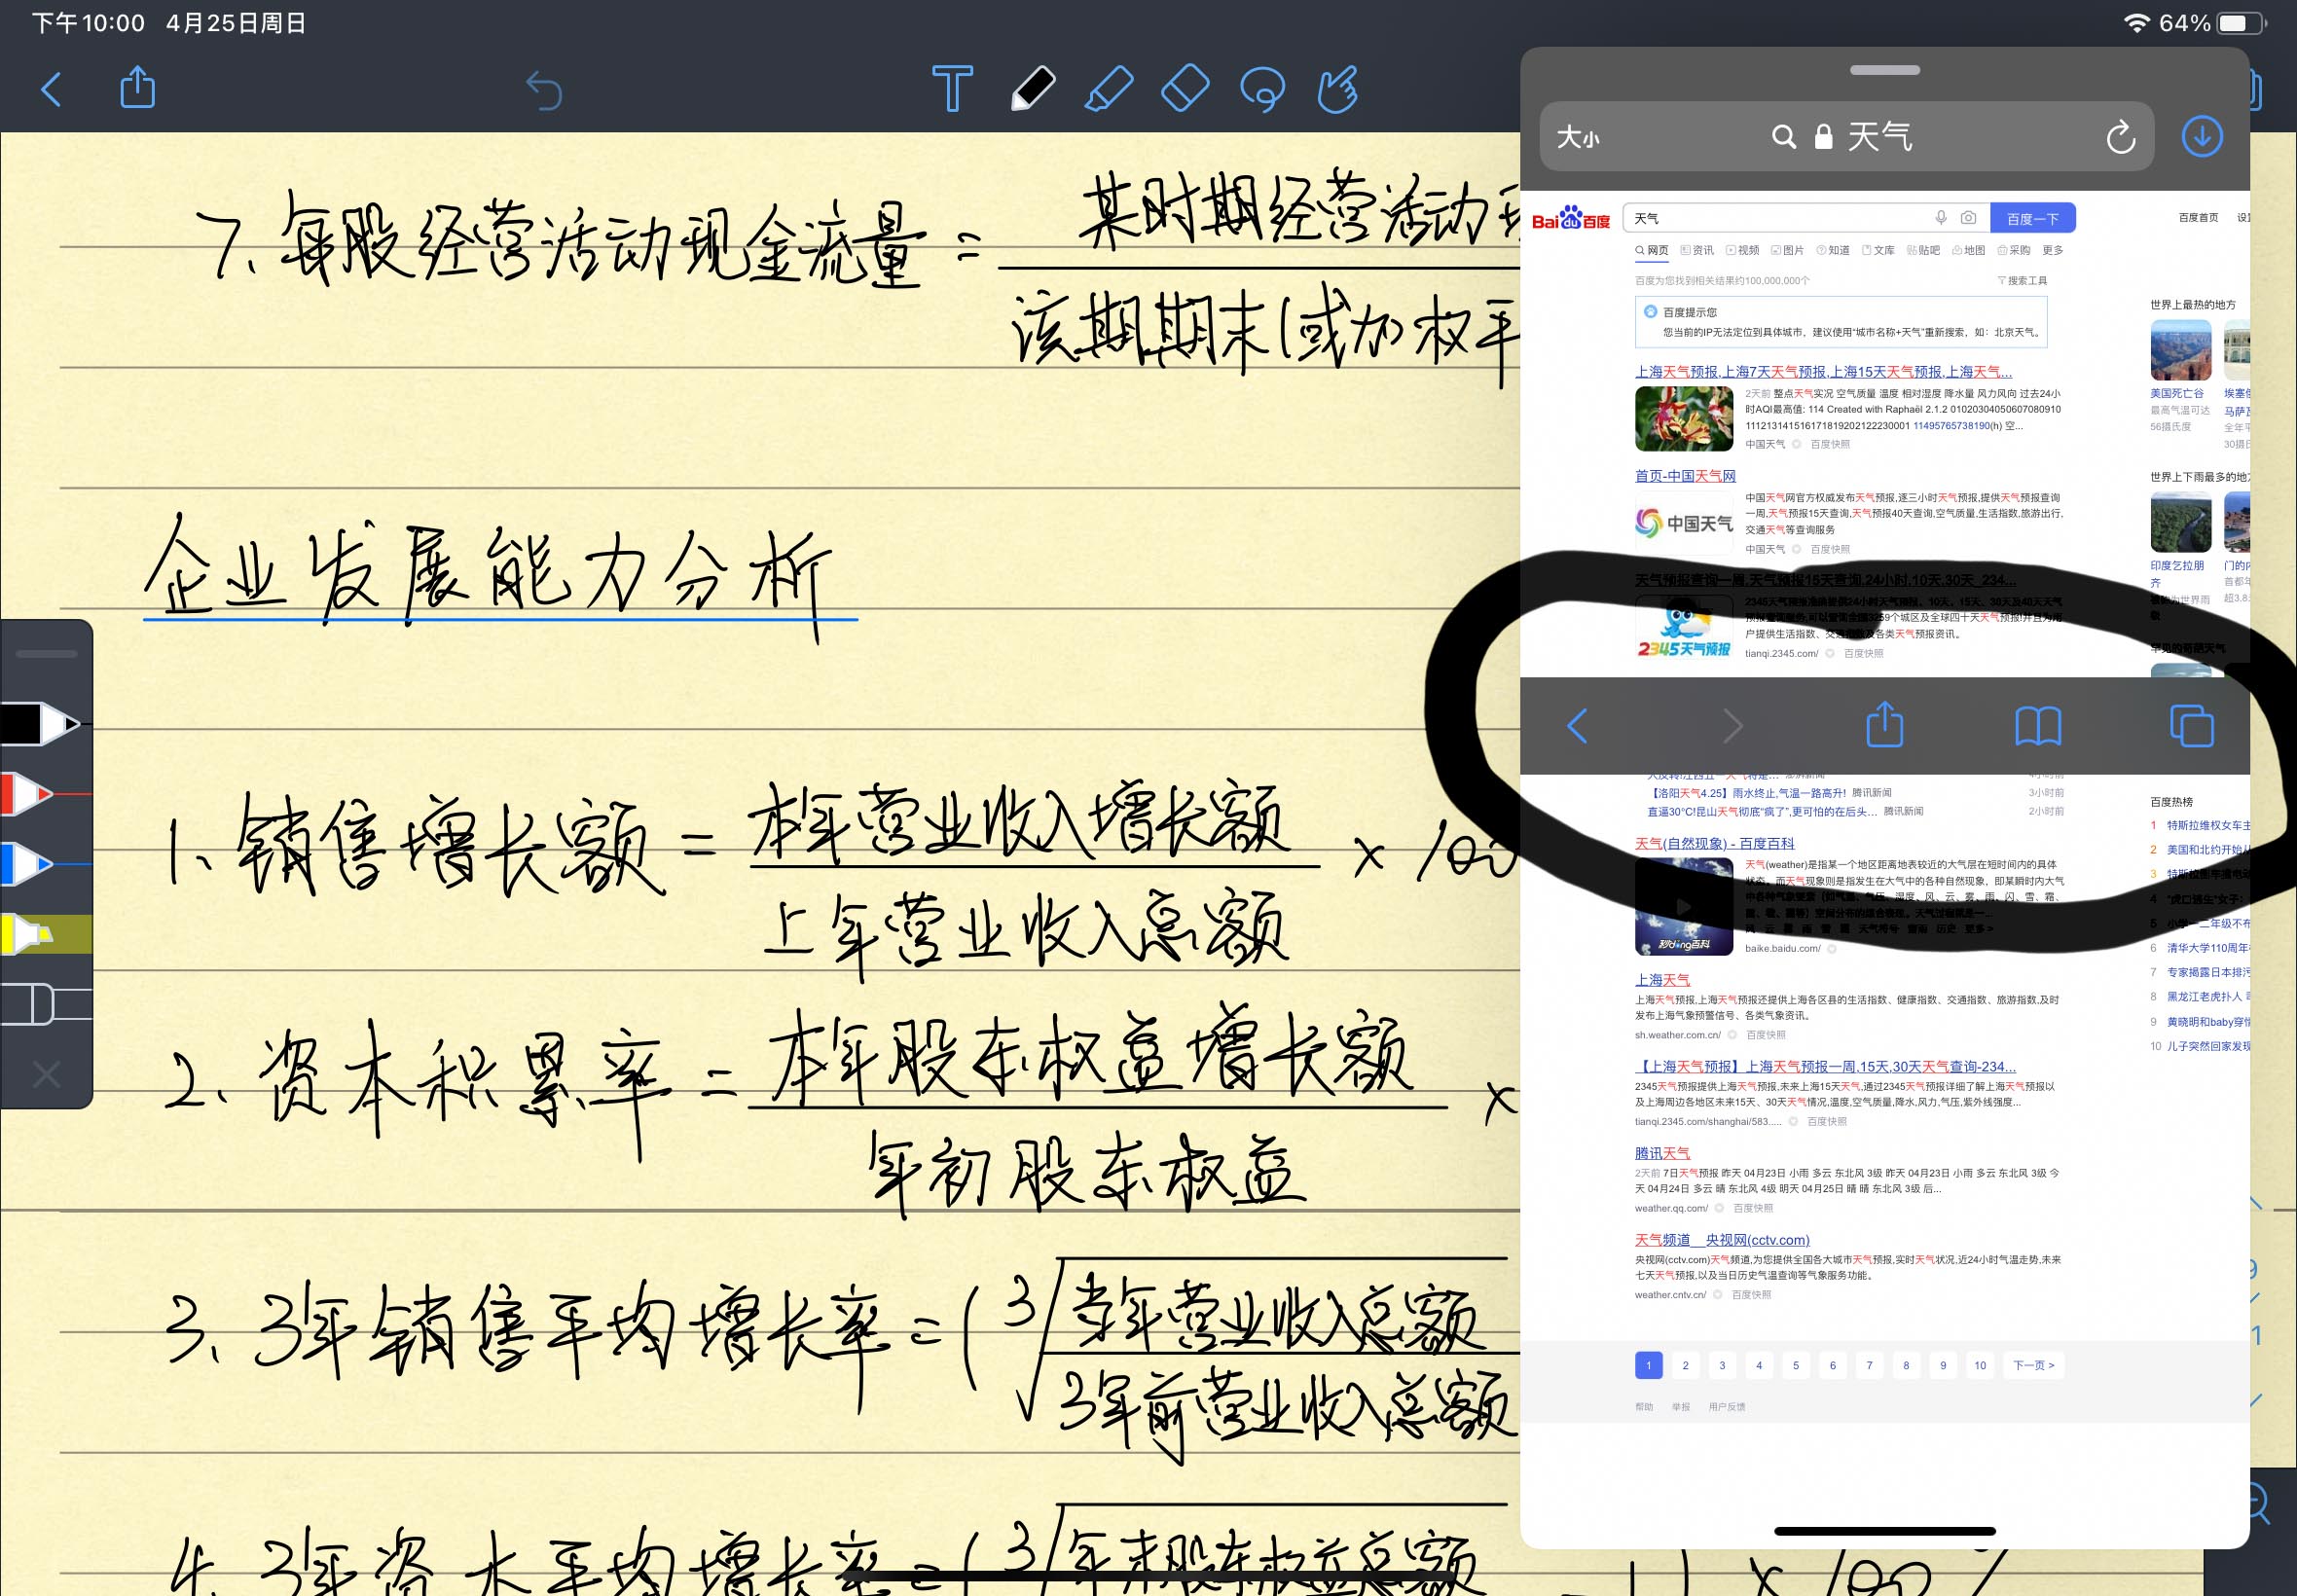Select the Text tool in toolbar

[951, 89]
